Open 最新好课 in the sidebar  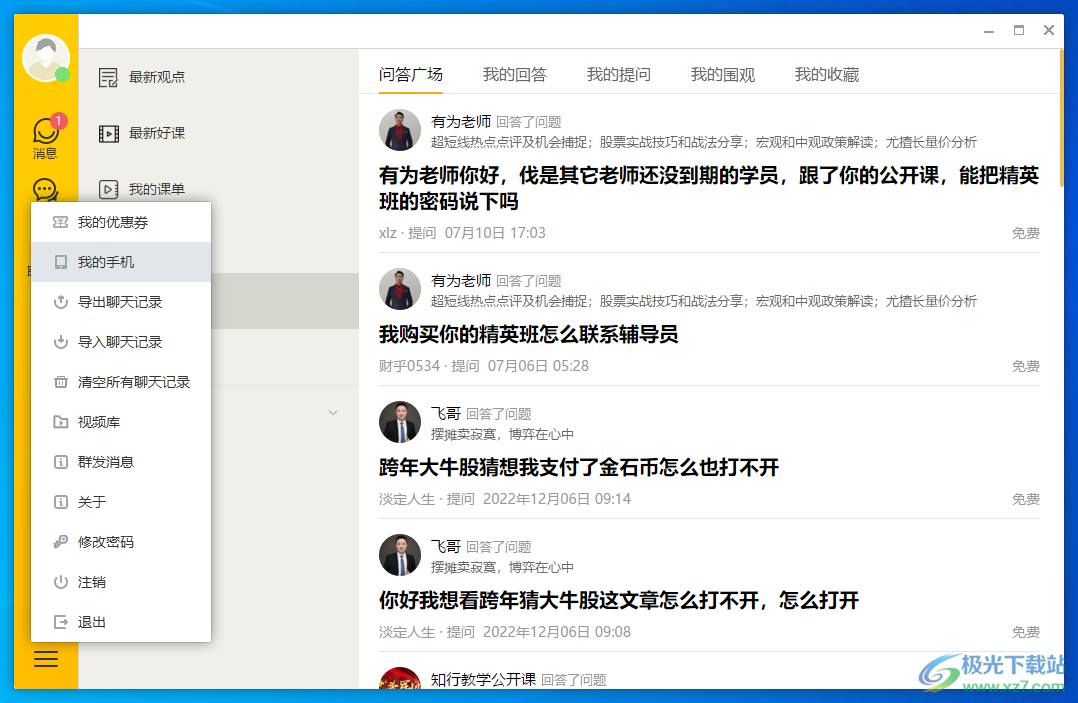point(157,133)
